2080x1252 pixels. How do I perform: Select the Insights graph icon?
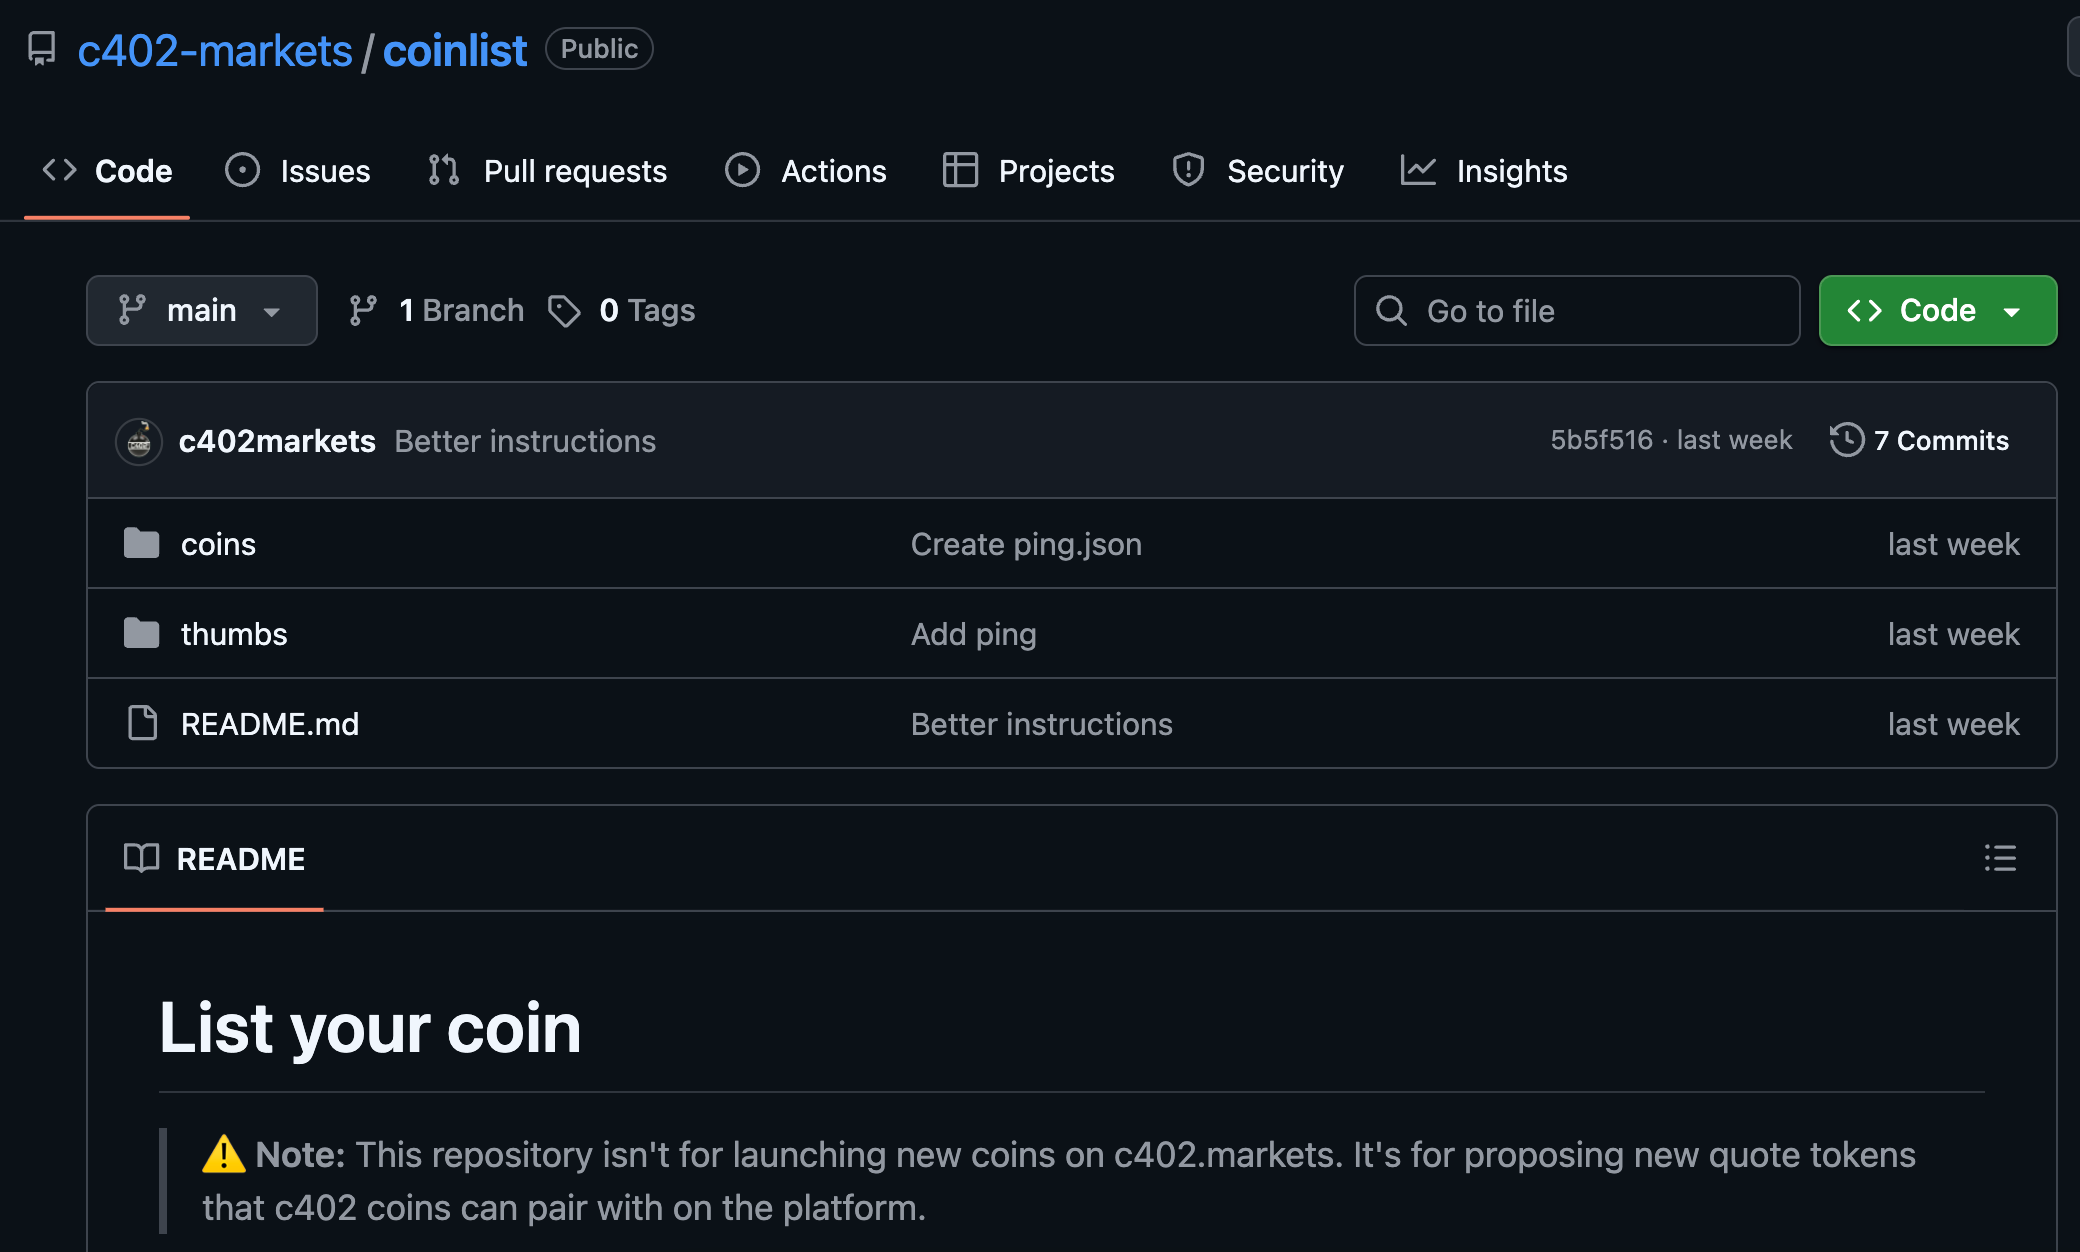click(1419, 170)
